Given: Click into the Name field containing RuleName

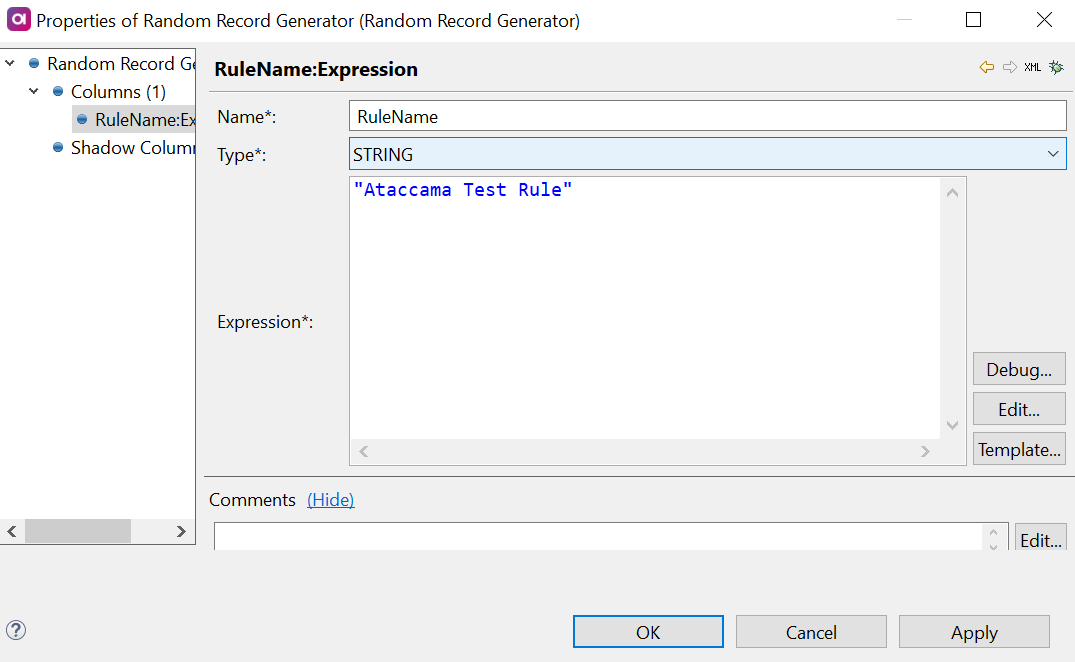Looking at the screenshot, I should pyautogui.click(x=707, y=116).
